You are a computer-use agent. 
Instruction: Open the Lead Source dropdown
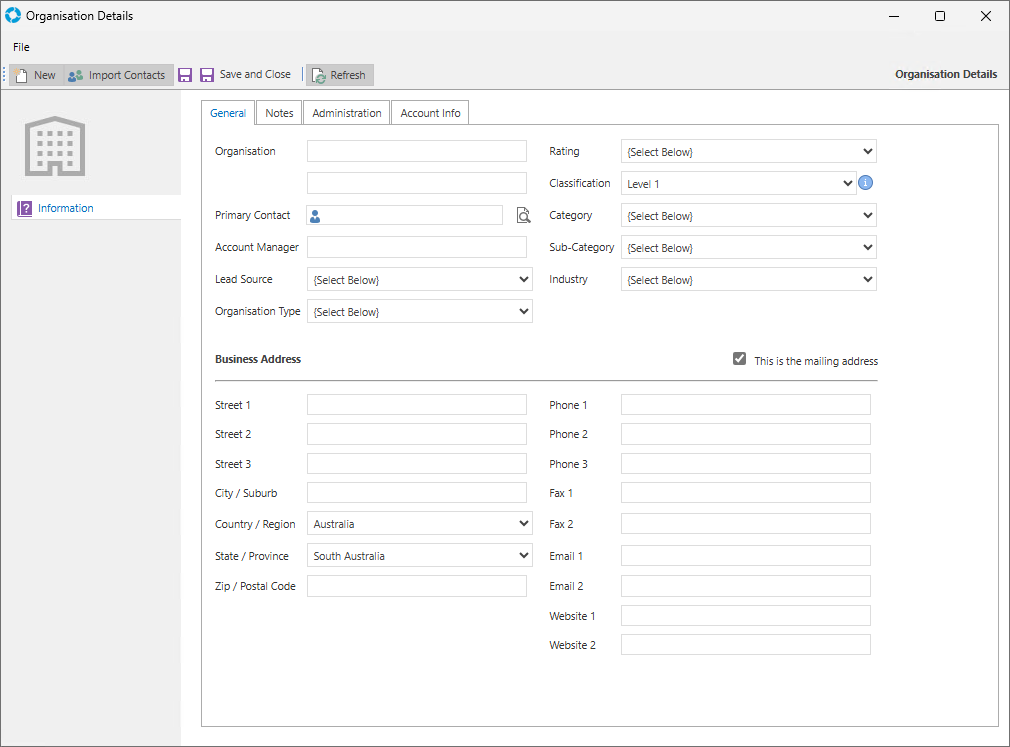pyautogui.click(x=419, y=280)
